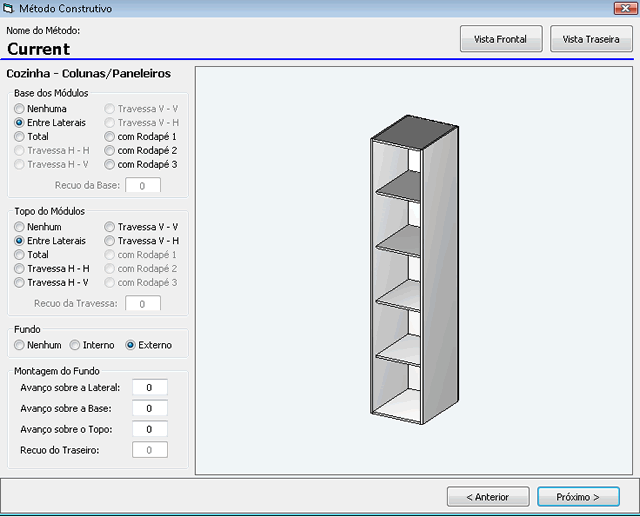The width and height of the screenshot is (640, 517).
Task: Select Externo in Fundo group
Action: [x=149, y=345]
